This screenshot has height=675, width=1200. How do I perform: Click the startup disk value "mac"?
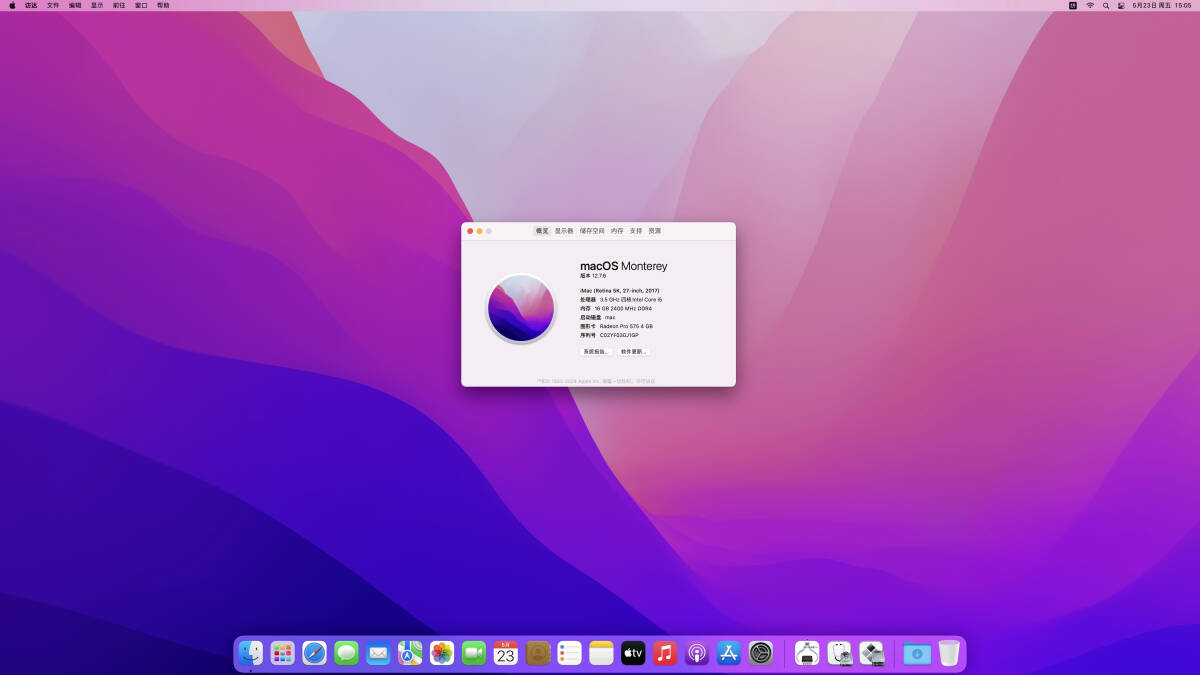[610, 317]
